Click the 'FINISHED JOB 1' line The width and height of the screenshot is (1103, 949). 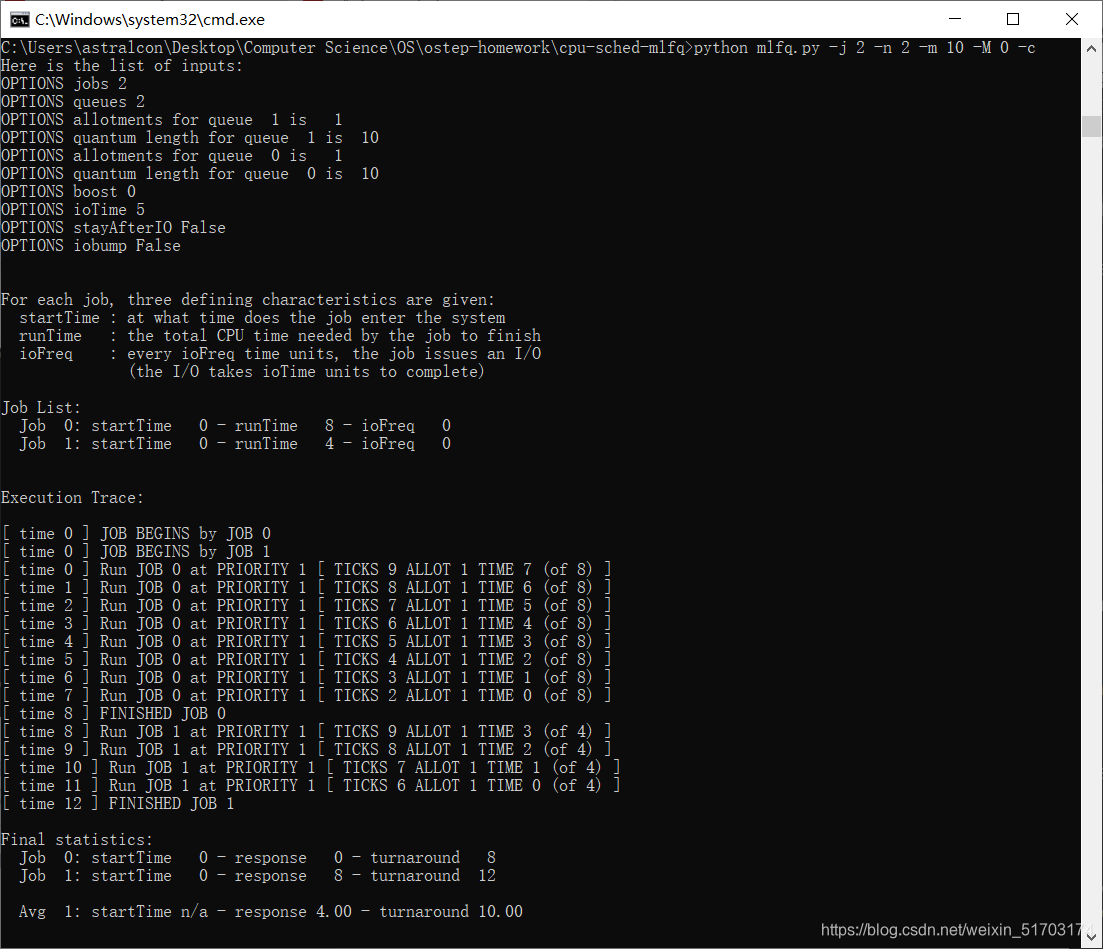[x=117, y=804]
